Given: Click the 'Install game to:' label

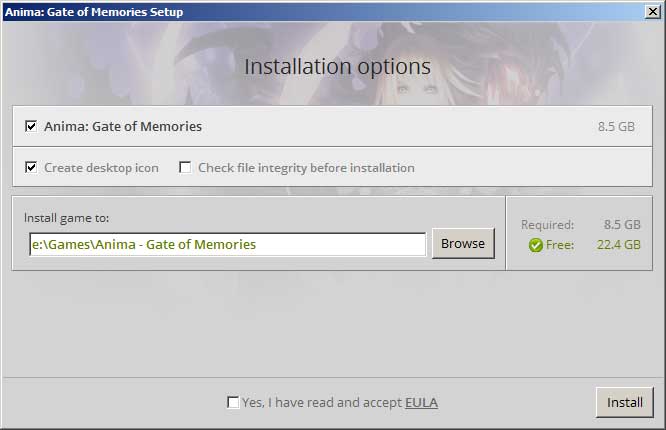Looking at the screenshot, I should tap(67, 218).
